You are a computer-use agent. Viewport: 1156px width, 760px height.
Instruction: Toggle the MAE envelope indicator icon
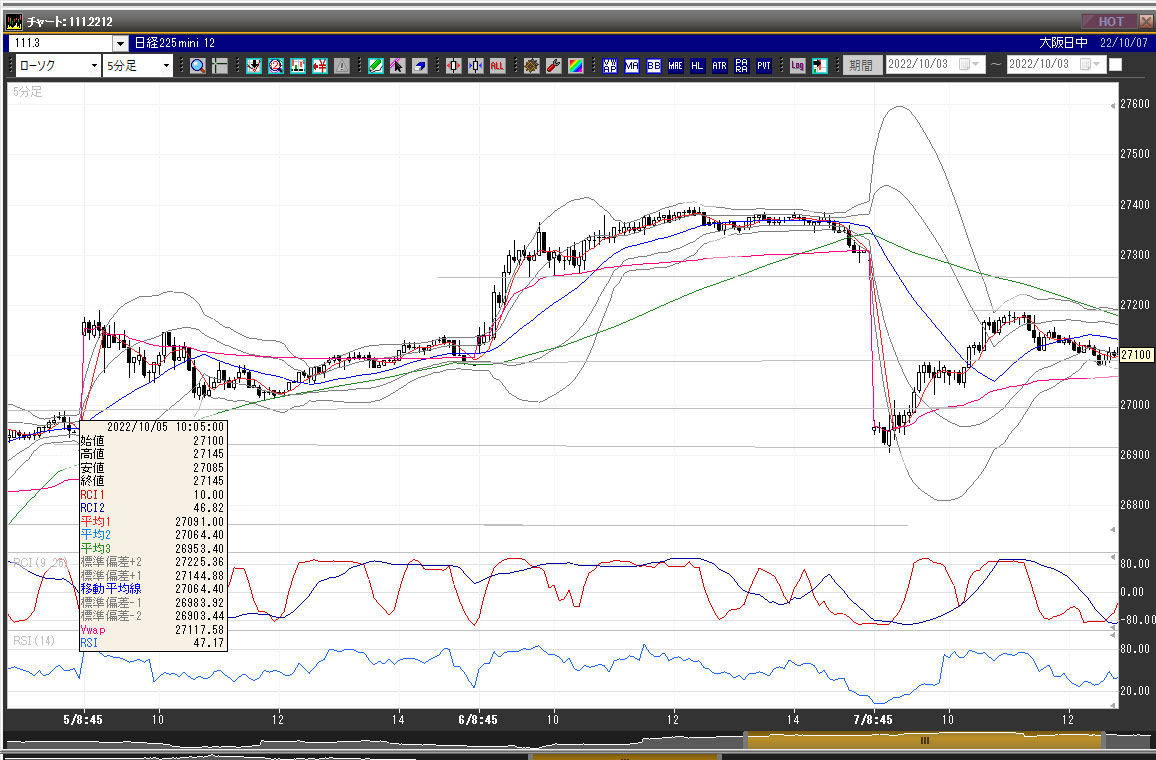675,66
